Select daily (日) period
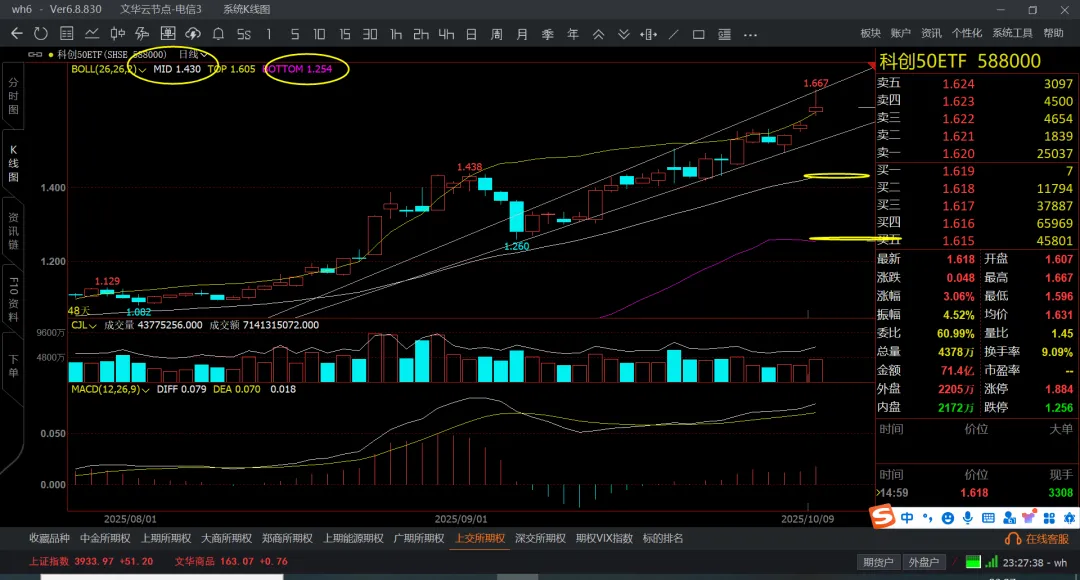This screenshot has width=1080, height=580. point(471,34)
